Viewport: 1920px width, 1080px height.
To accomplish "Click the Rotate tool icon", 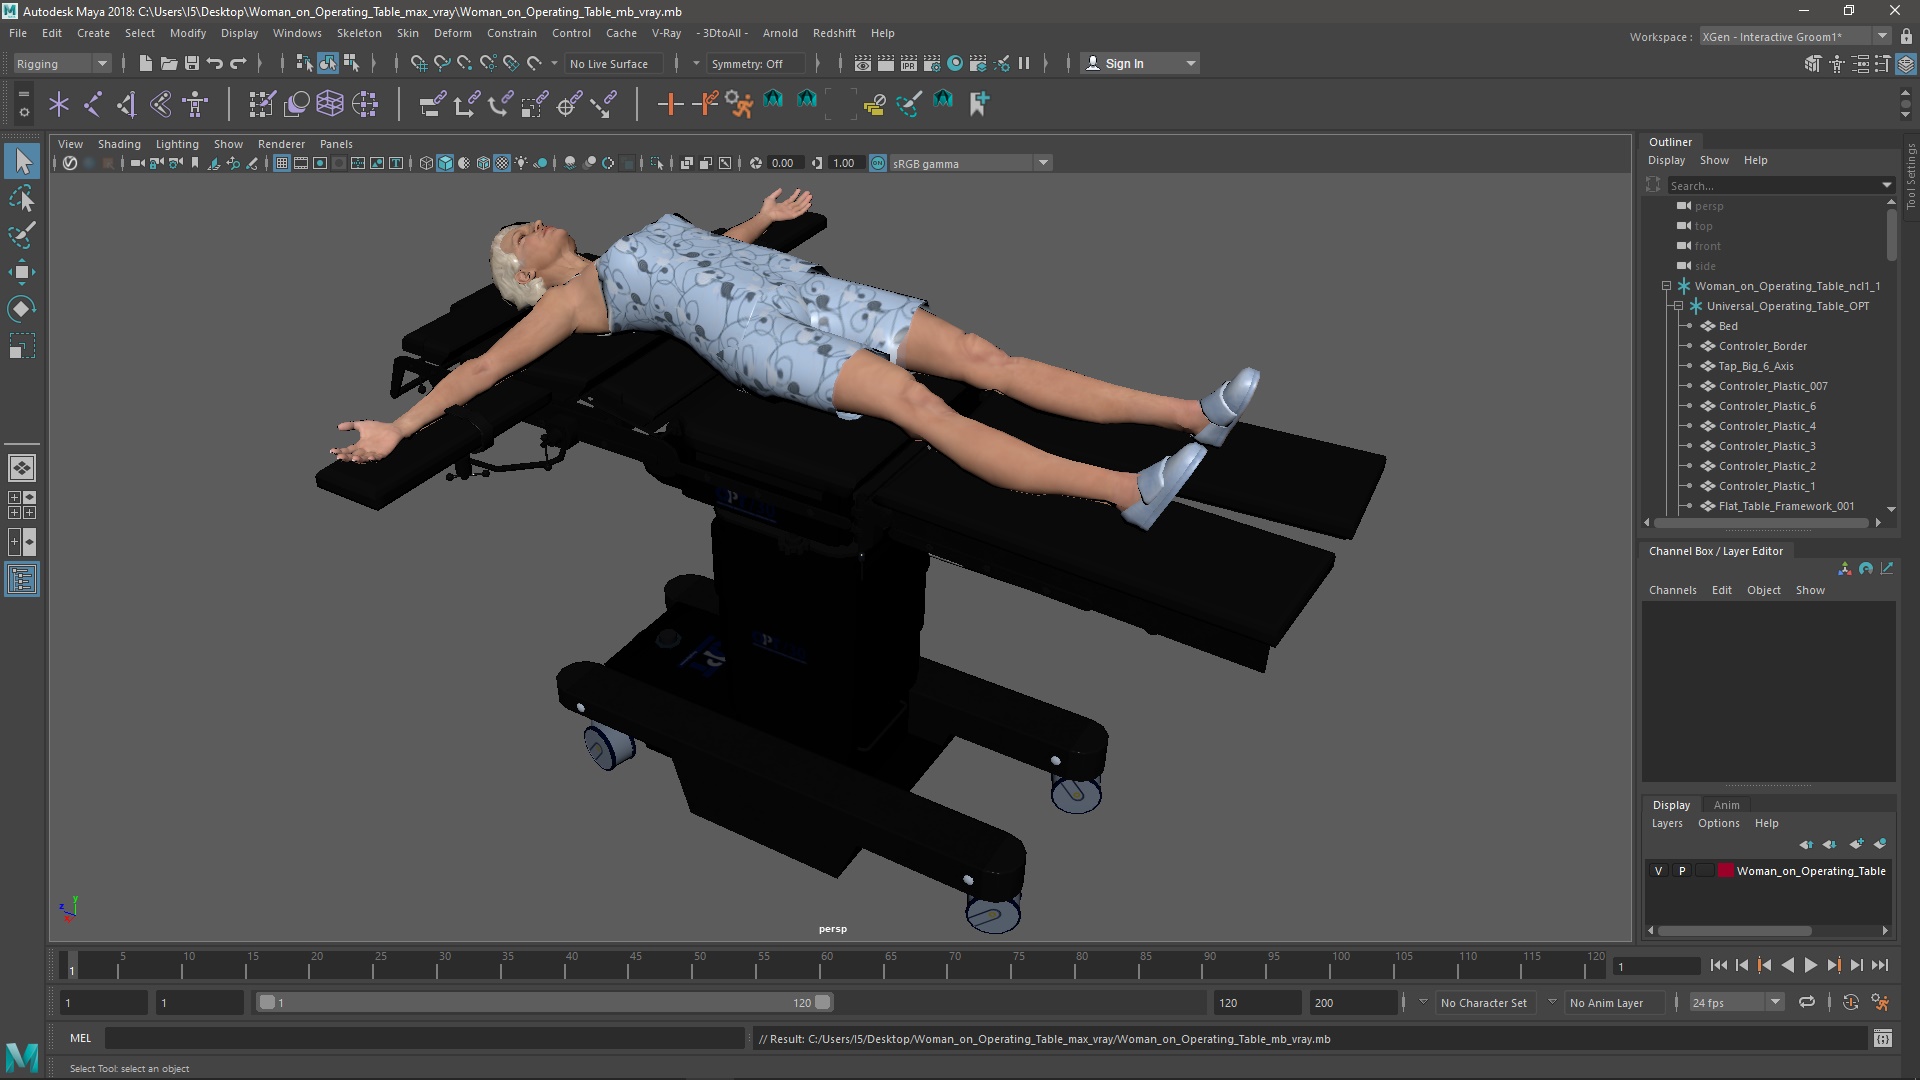I will [22, 309].
